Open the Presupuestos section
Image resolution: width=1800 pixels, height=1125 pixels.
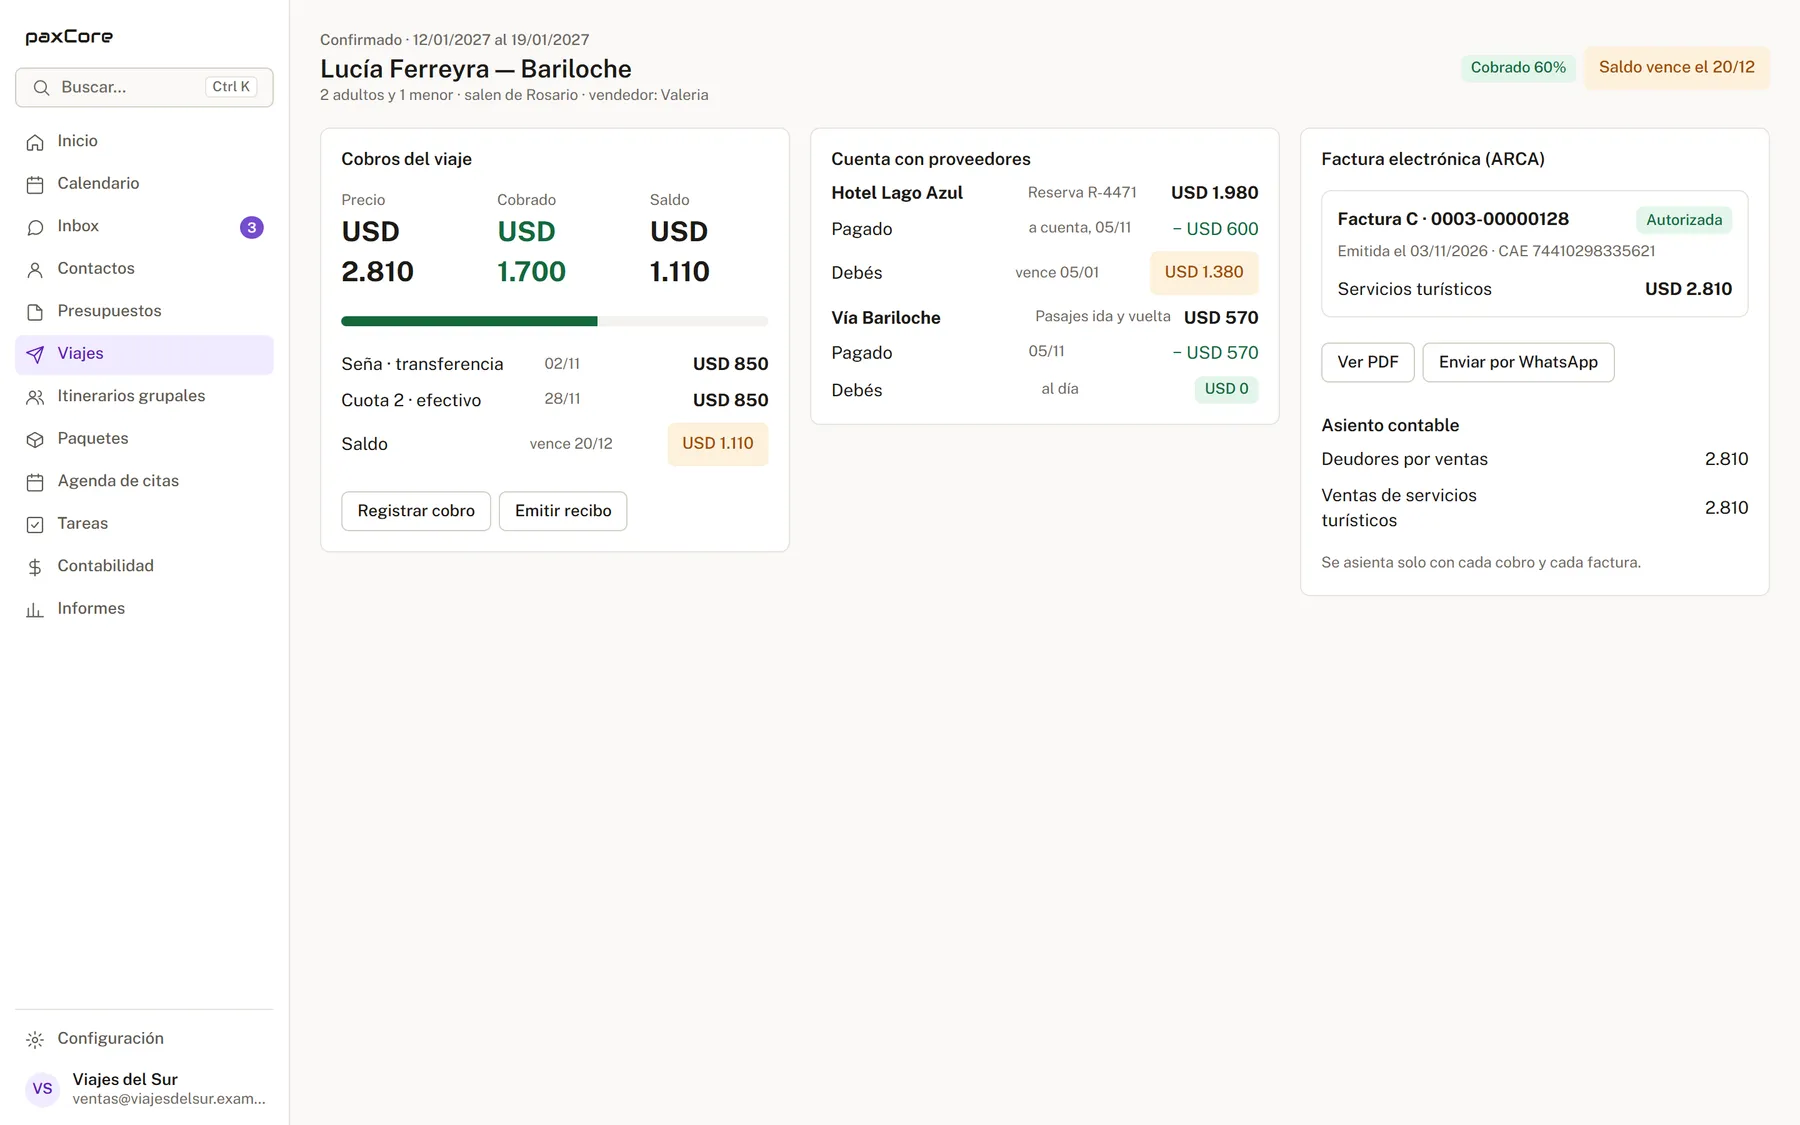144,312
